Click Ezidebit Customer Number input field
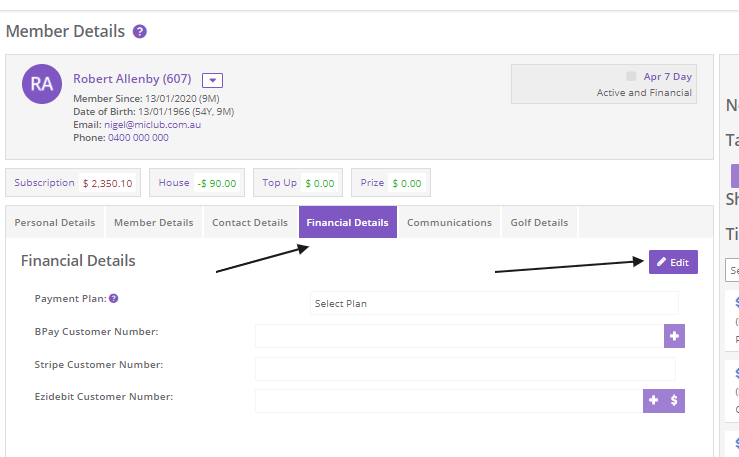 coord(449,401)
